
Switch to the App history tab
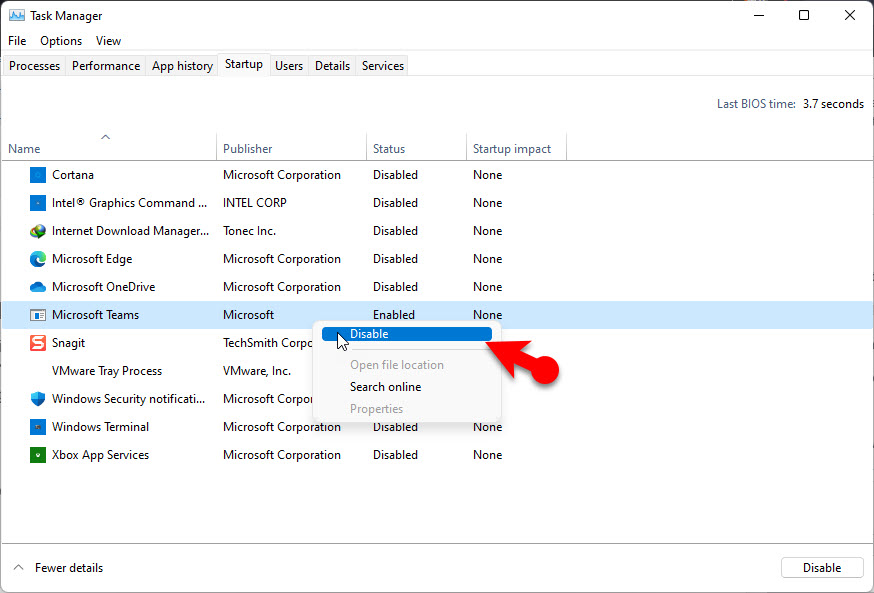pos(182,66)
